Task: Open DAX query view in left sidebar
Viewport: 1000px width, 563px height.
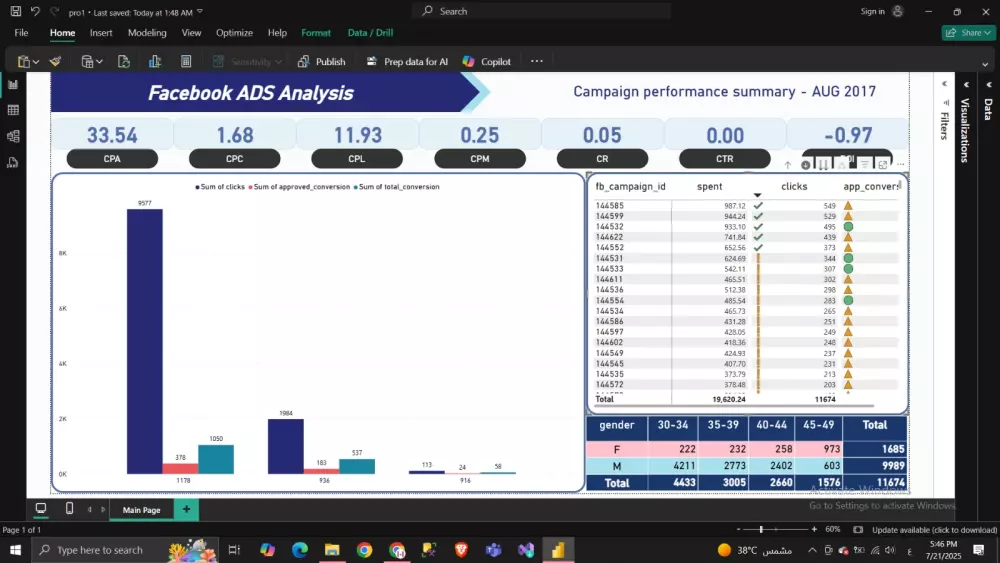Action: point(13,163)
